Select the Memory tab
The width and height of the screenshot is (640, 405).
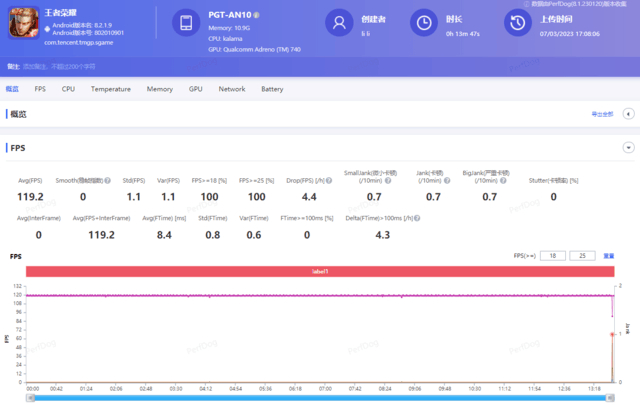pyautogui.click(x=159, y=89)
